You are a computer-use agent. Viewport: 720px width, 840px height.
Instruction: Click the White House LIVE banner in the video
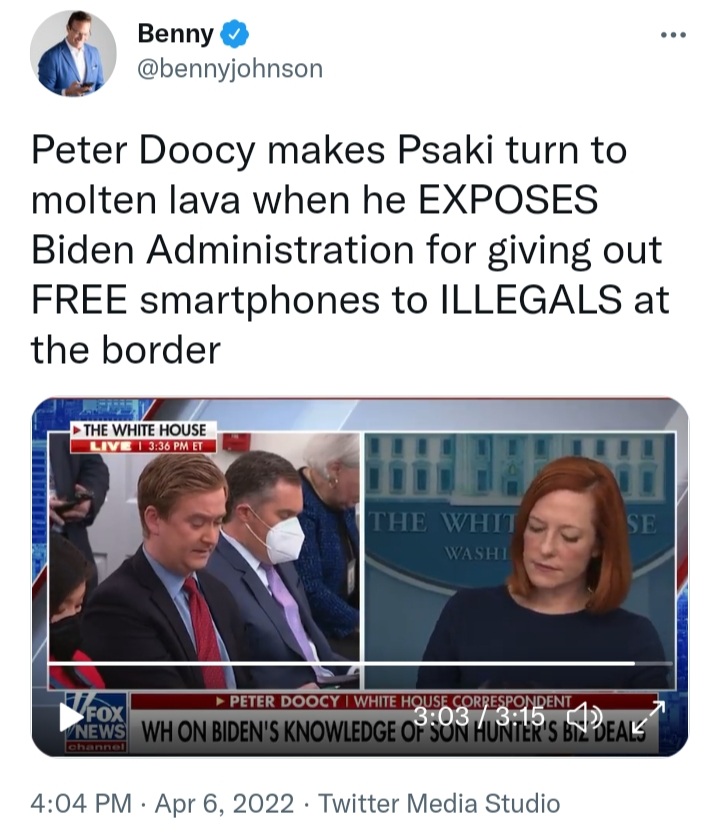click(144, 437)
